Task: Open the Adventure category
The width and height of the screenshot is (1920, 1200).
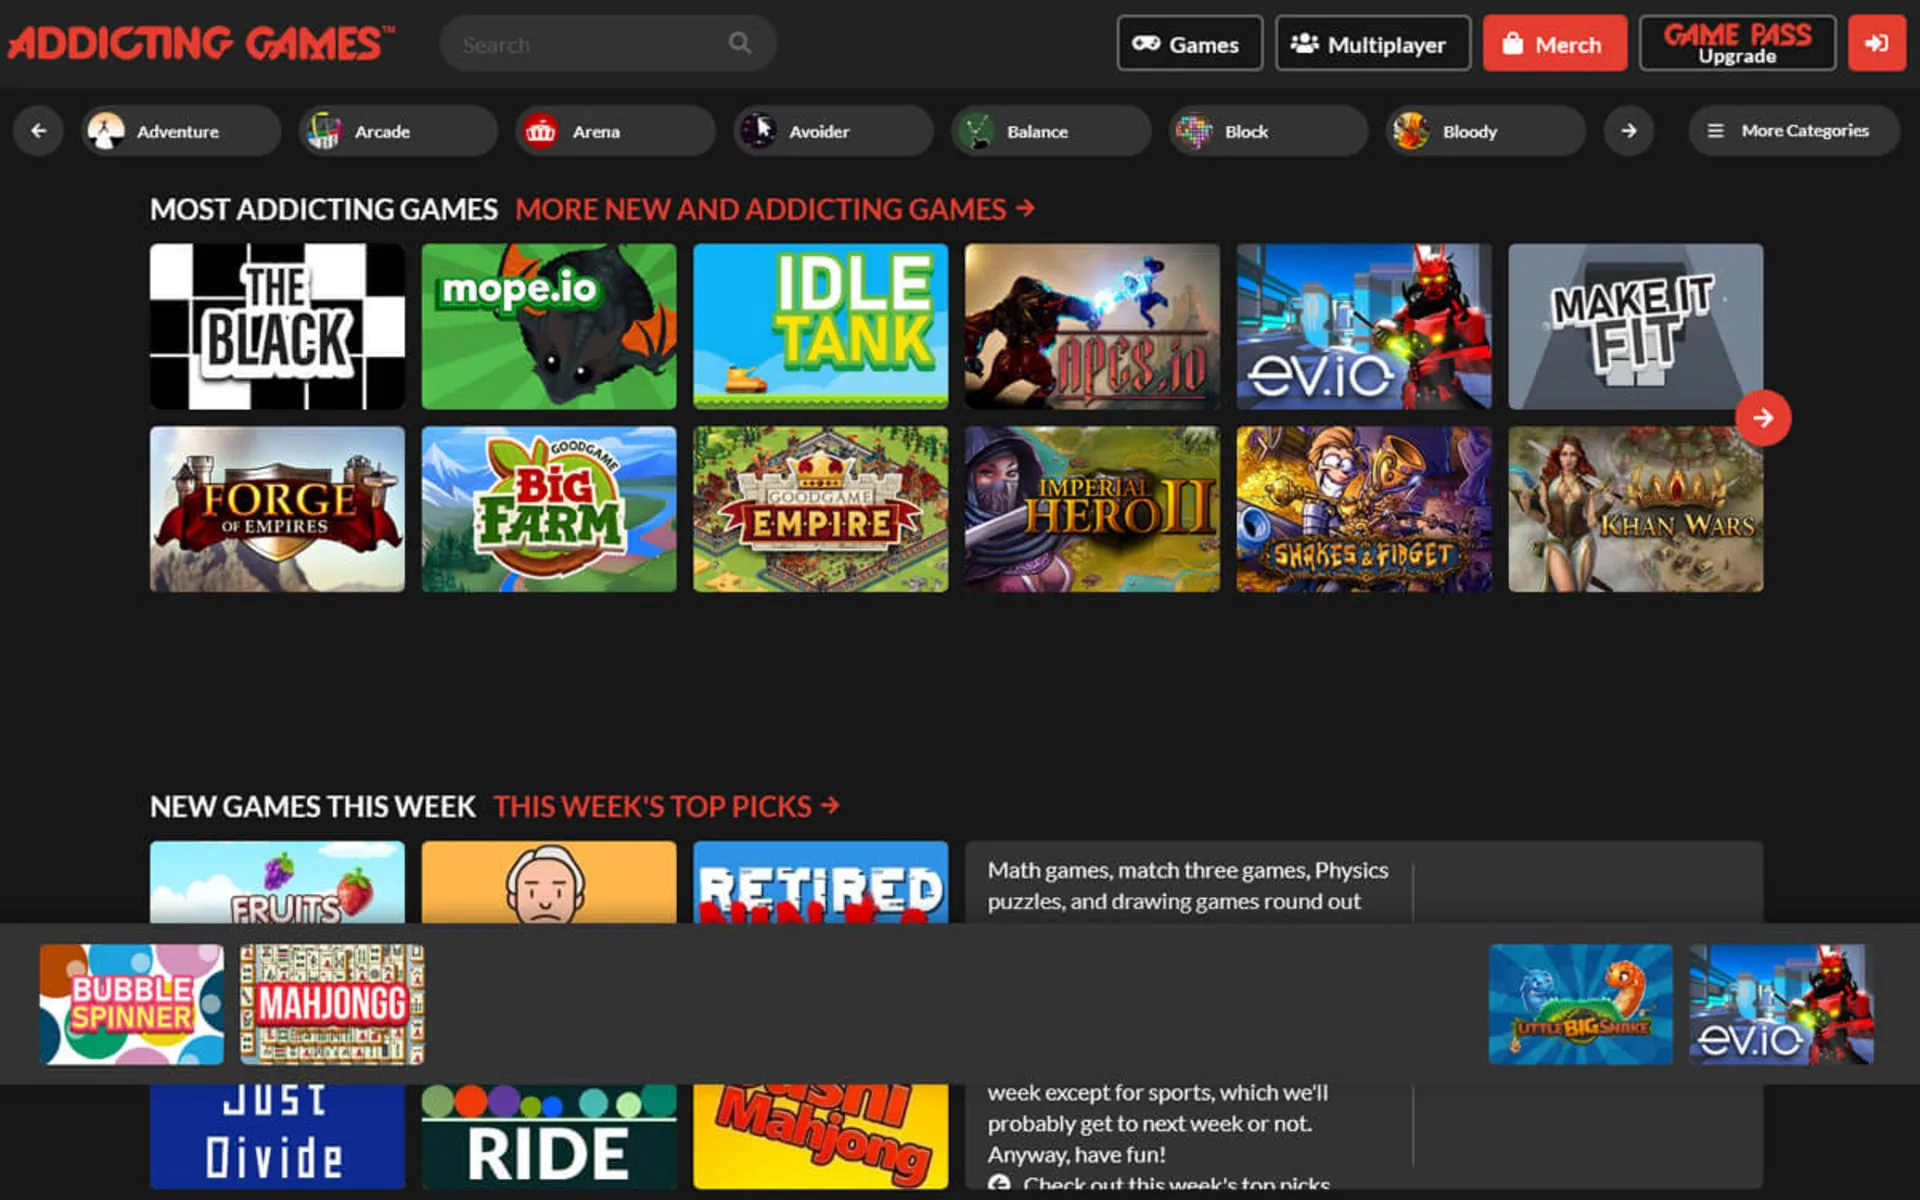Action: 180,131
